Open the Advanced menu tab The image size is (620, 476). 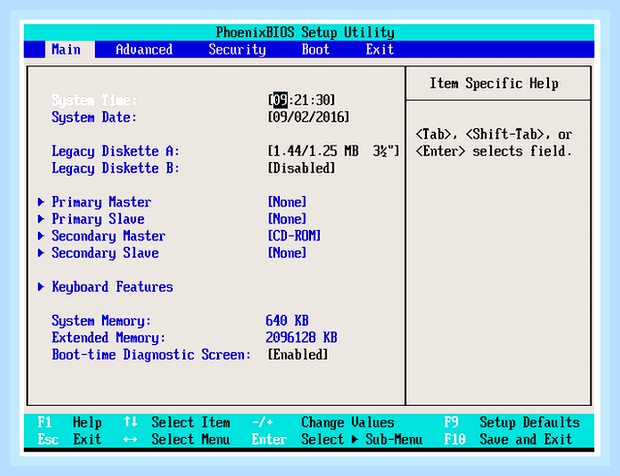[144, 50]
